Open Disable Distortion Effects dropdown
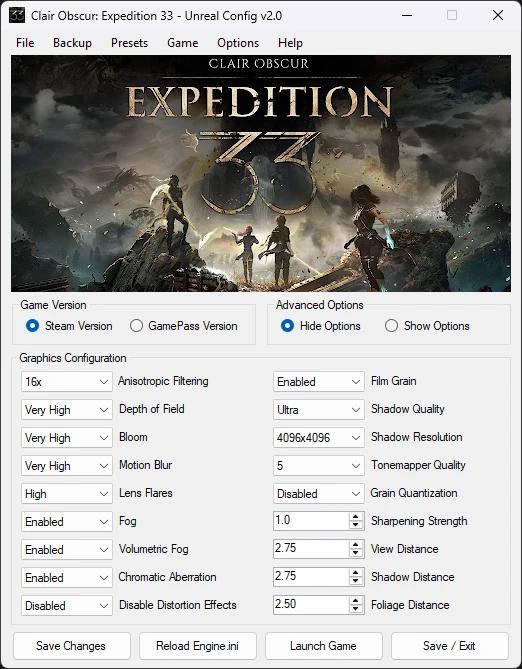 tap(67, 605)
